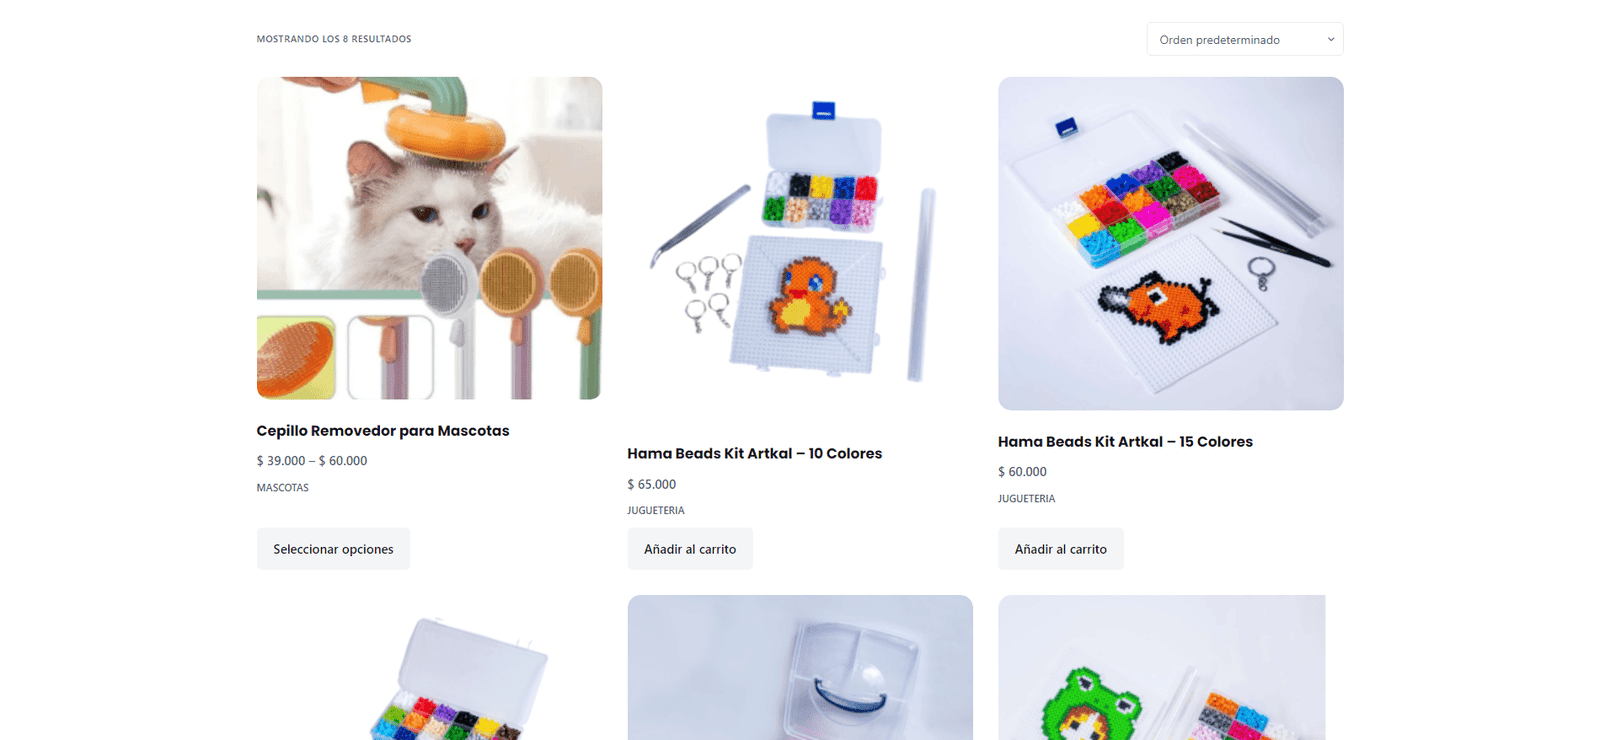Screen dimensions: 1600x740
Task: Click Hama Beads Kit Artkal – 15 Colores title
Action: click(1125, 442)
